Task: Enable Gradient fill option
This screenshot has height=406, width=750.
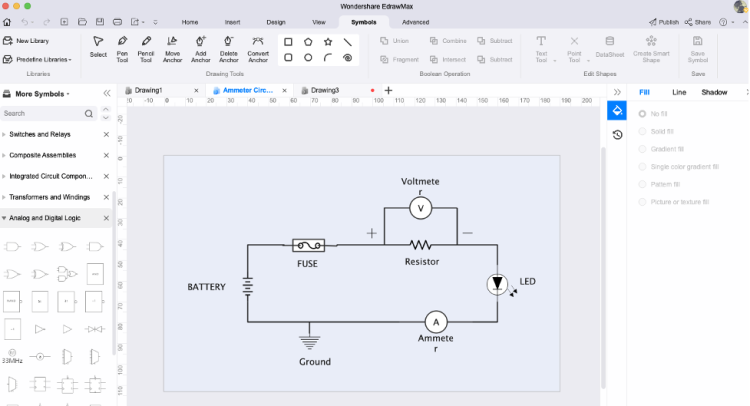Action: [642, 149]
